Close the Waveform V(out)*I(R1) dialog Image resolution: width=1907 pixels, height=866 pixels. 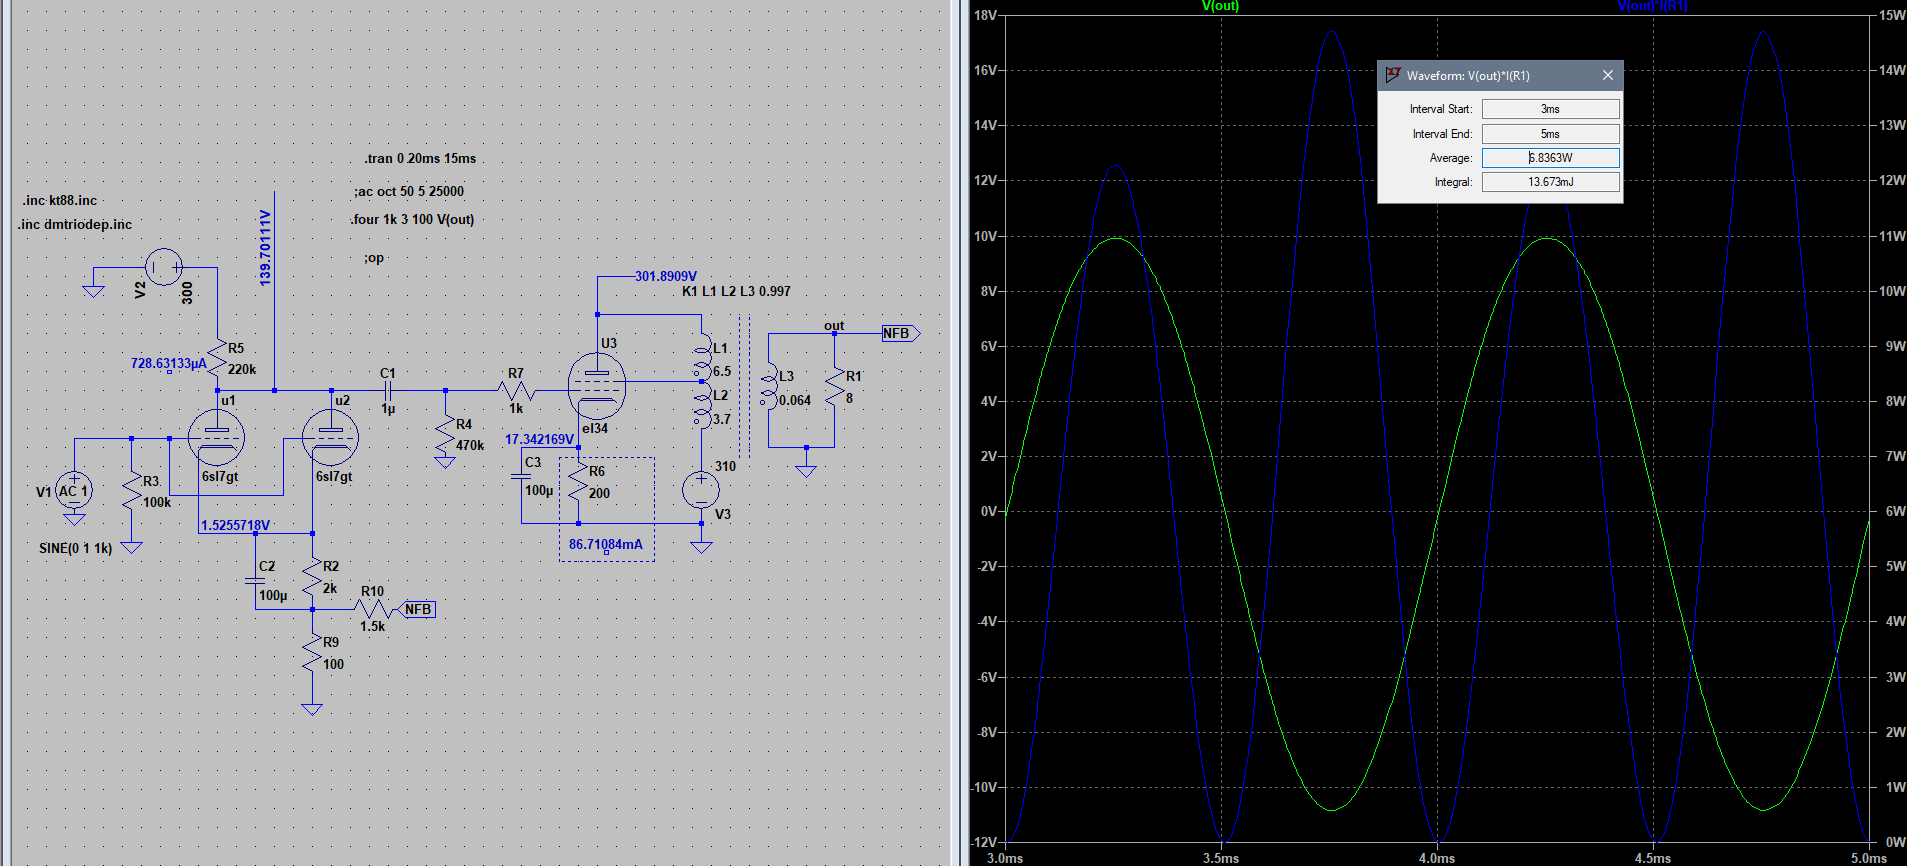1607,76
